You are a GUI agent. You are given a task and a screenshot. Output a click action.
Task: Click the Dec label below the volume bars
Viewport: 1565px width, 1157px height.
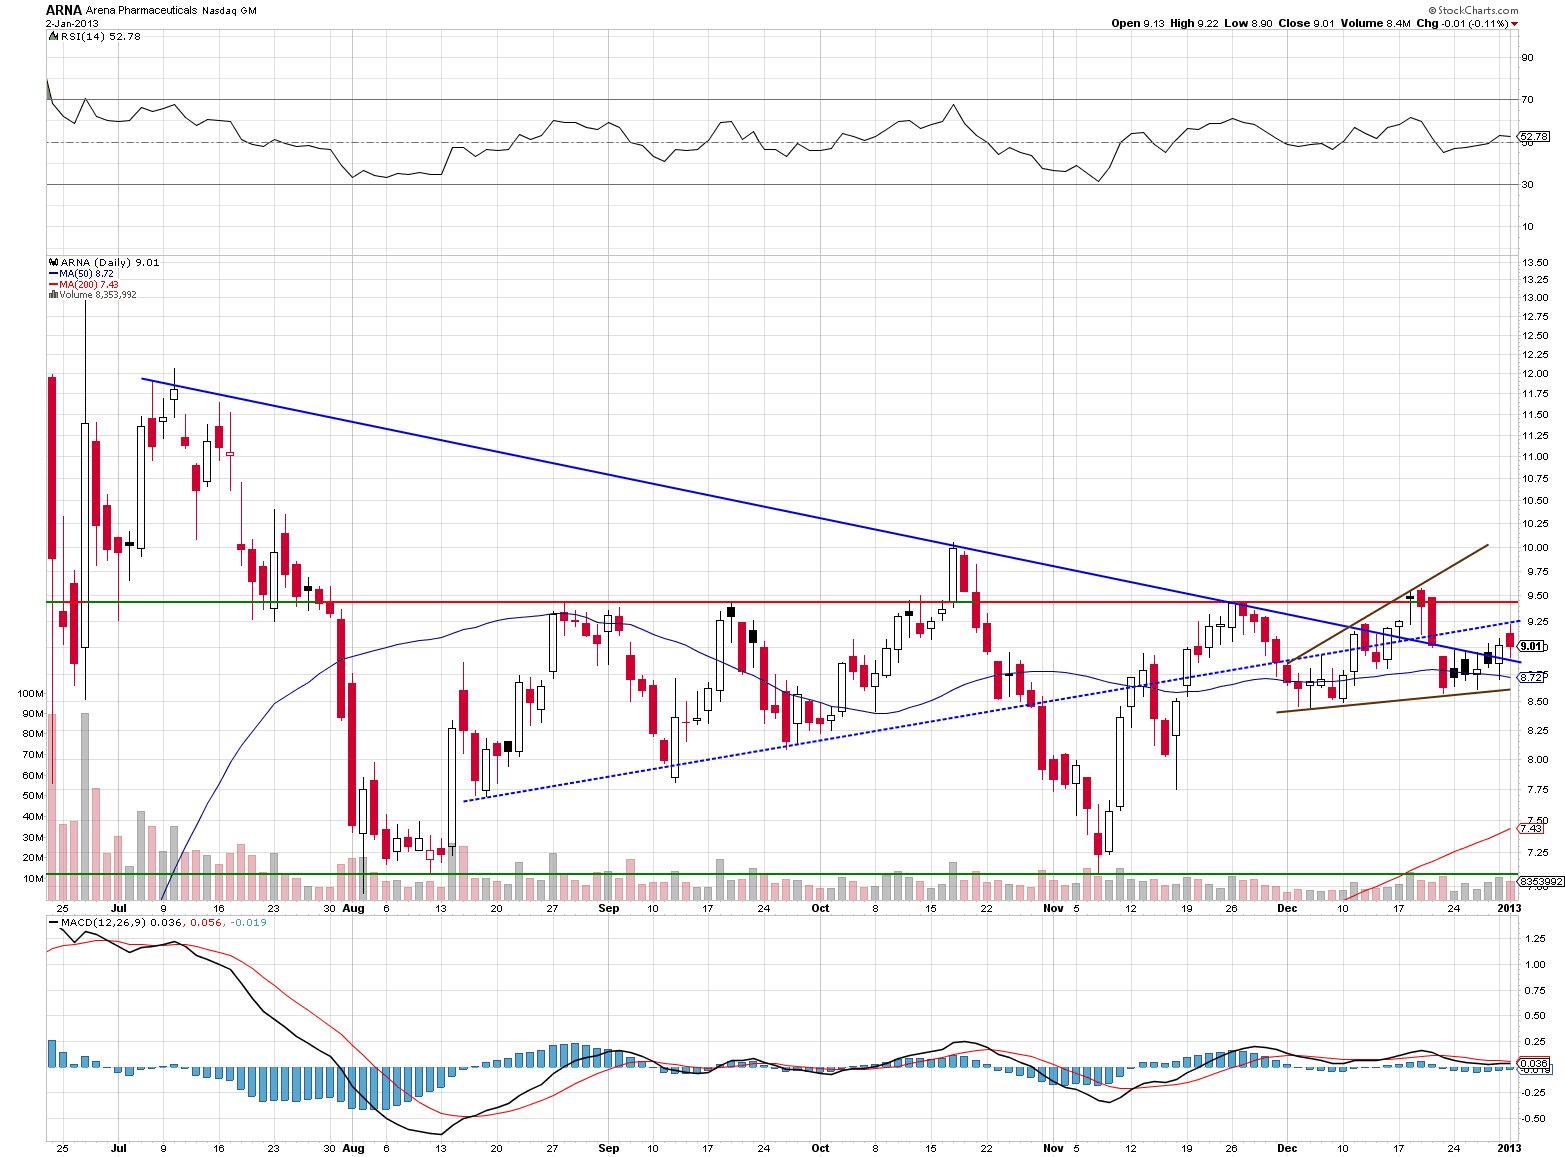coord(1287,908)
